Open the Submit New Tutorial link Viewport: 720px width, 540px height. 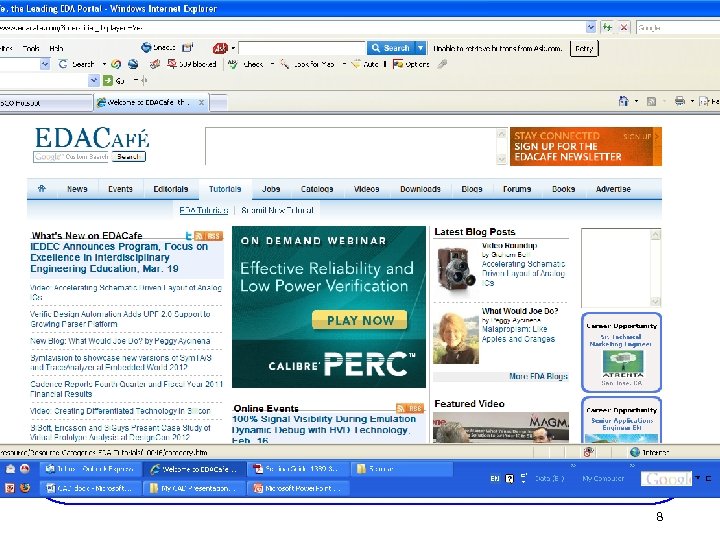click(x=277, y=210)
